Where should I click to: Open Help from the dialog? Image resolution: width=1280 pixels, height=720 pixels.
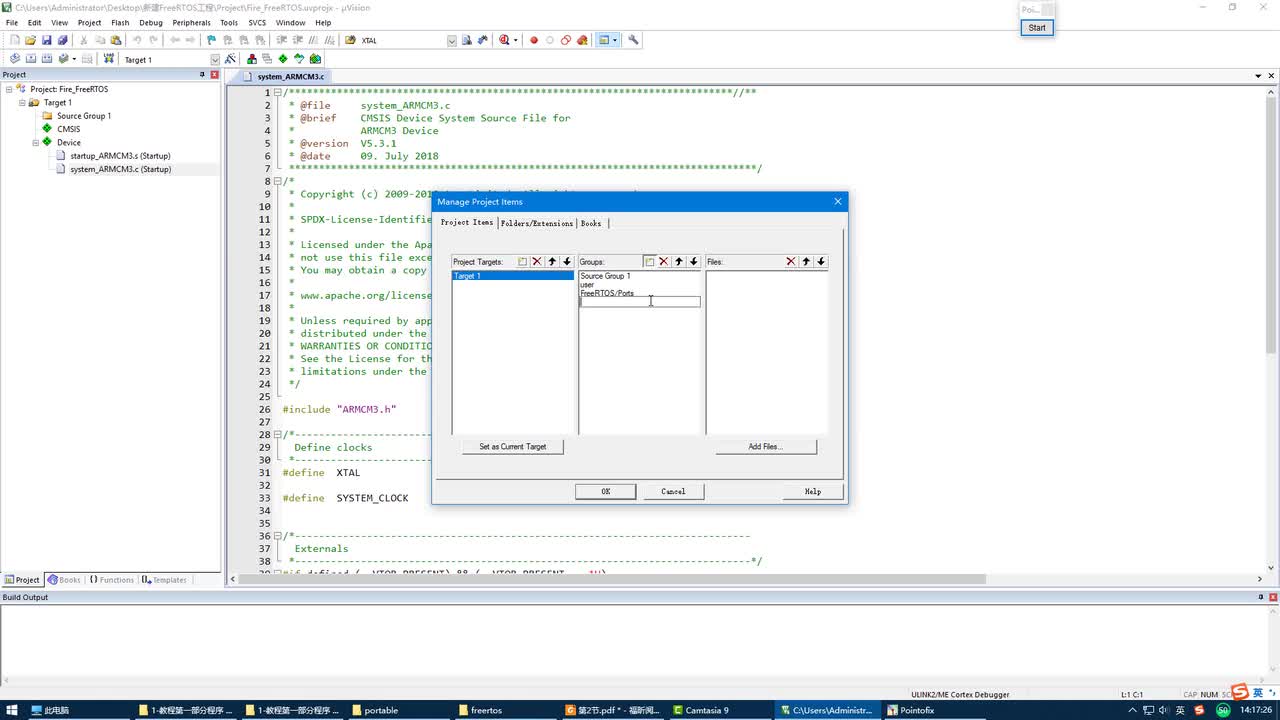[x=813, y=491]
